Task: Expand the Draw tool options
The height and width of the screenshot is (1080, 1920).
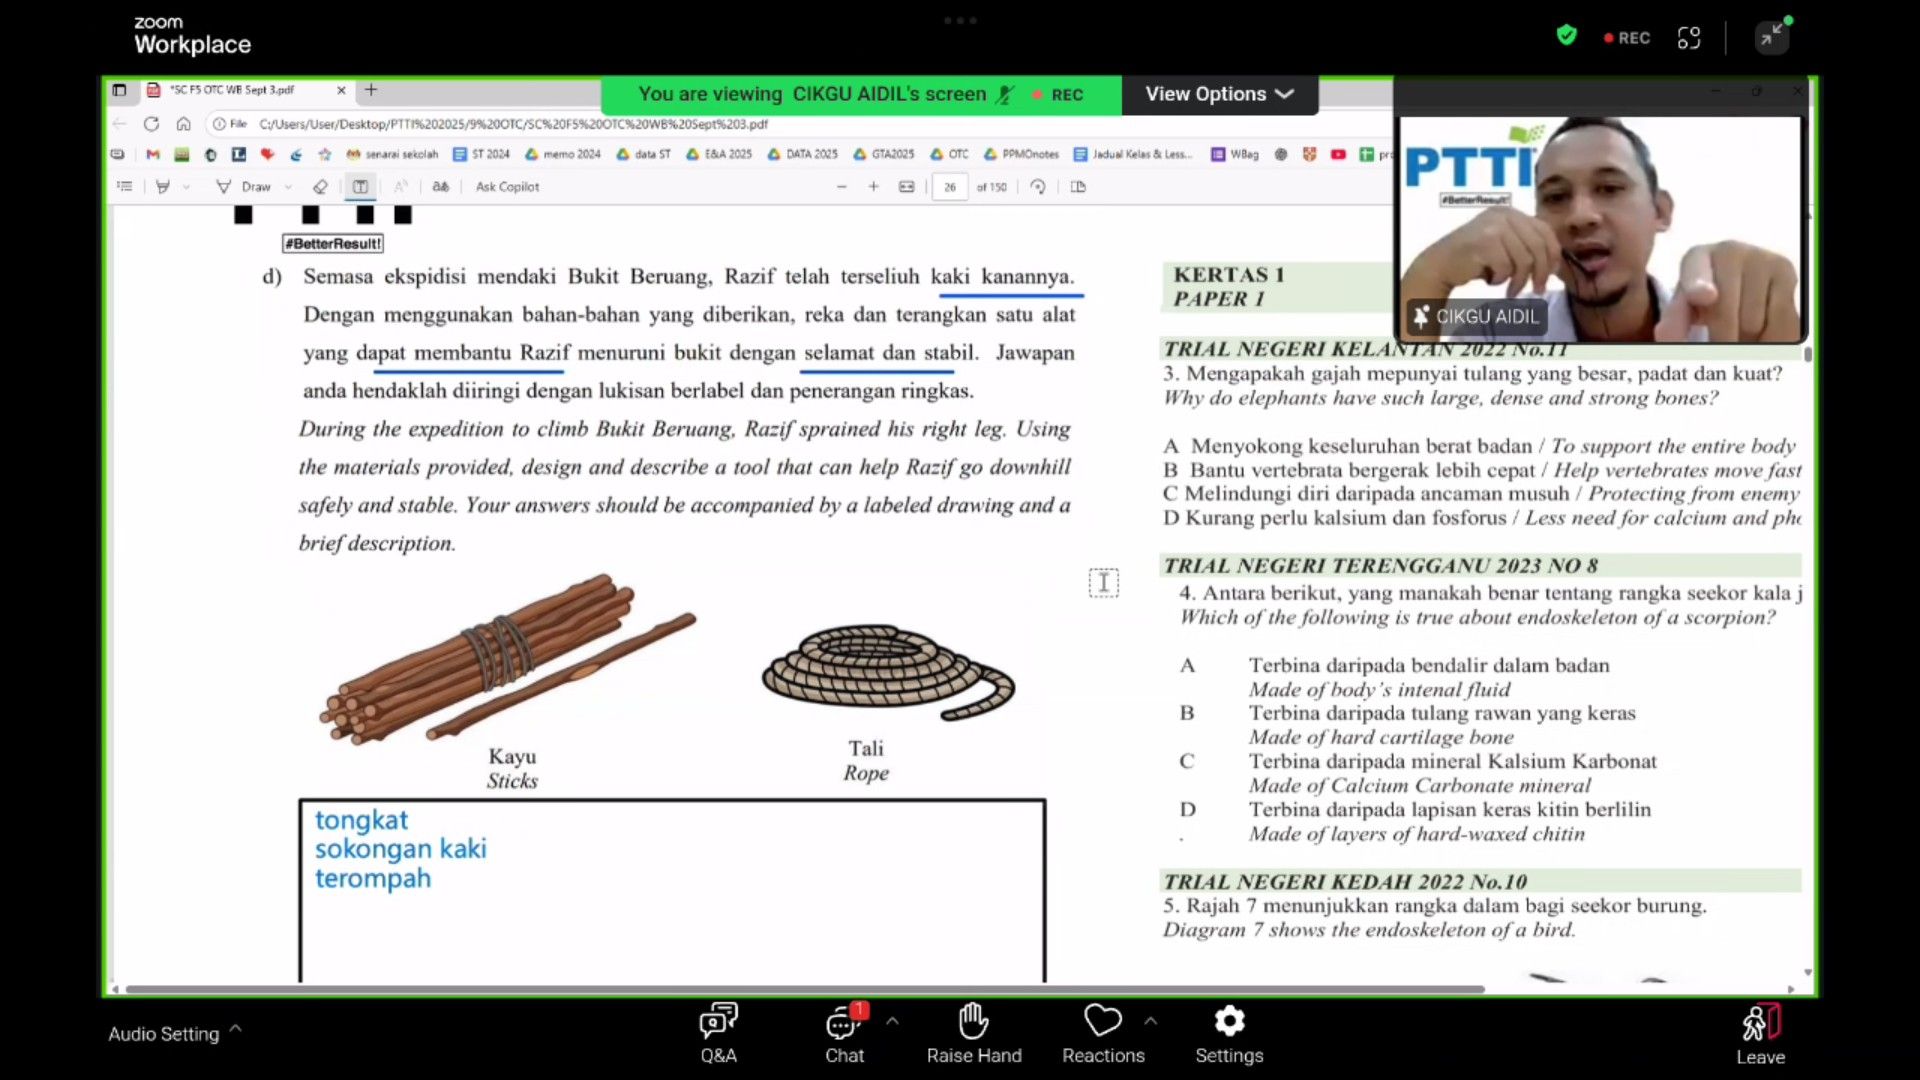Action: [288, 187]
